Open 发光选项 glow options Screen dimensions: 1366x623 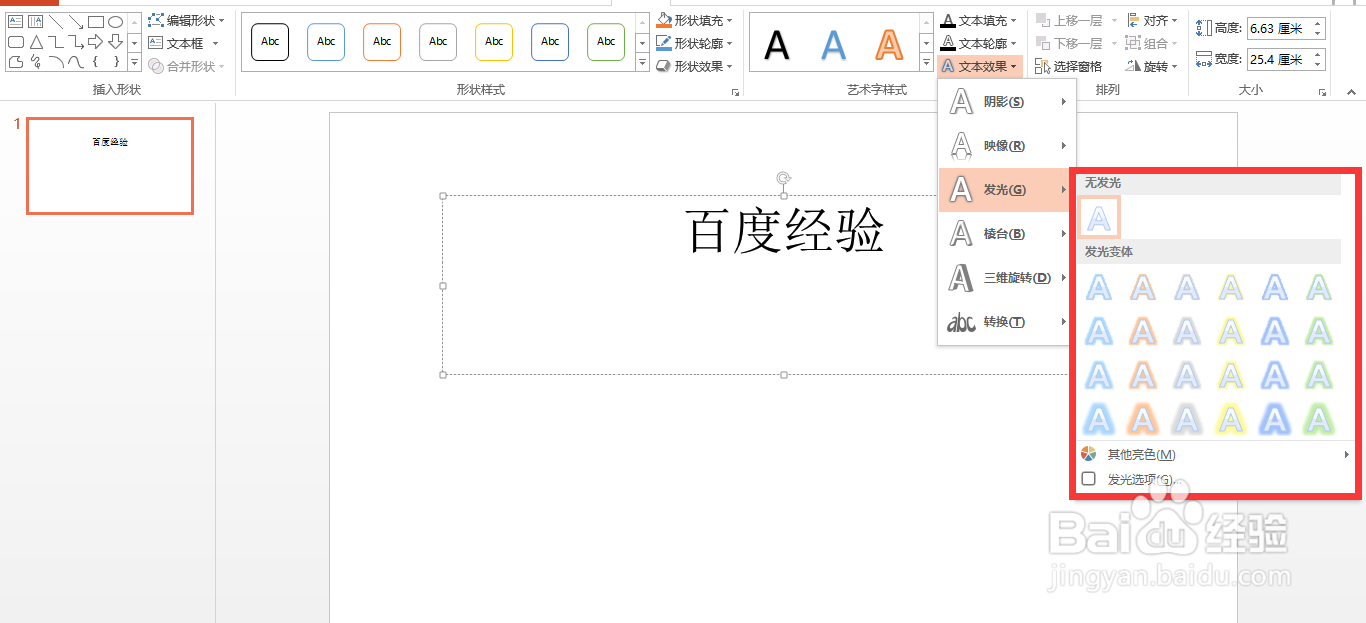[1215, 479]
